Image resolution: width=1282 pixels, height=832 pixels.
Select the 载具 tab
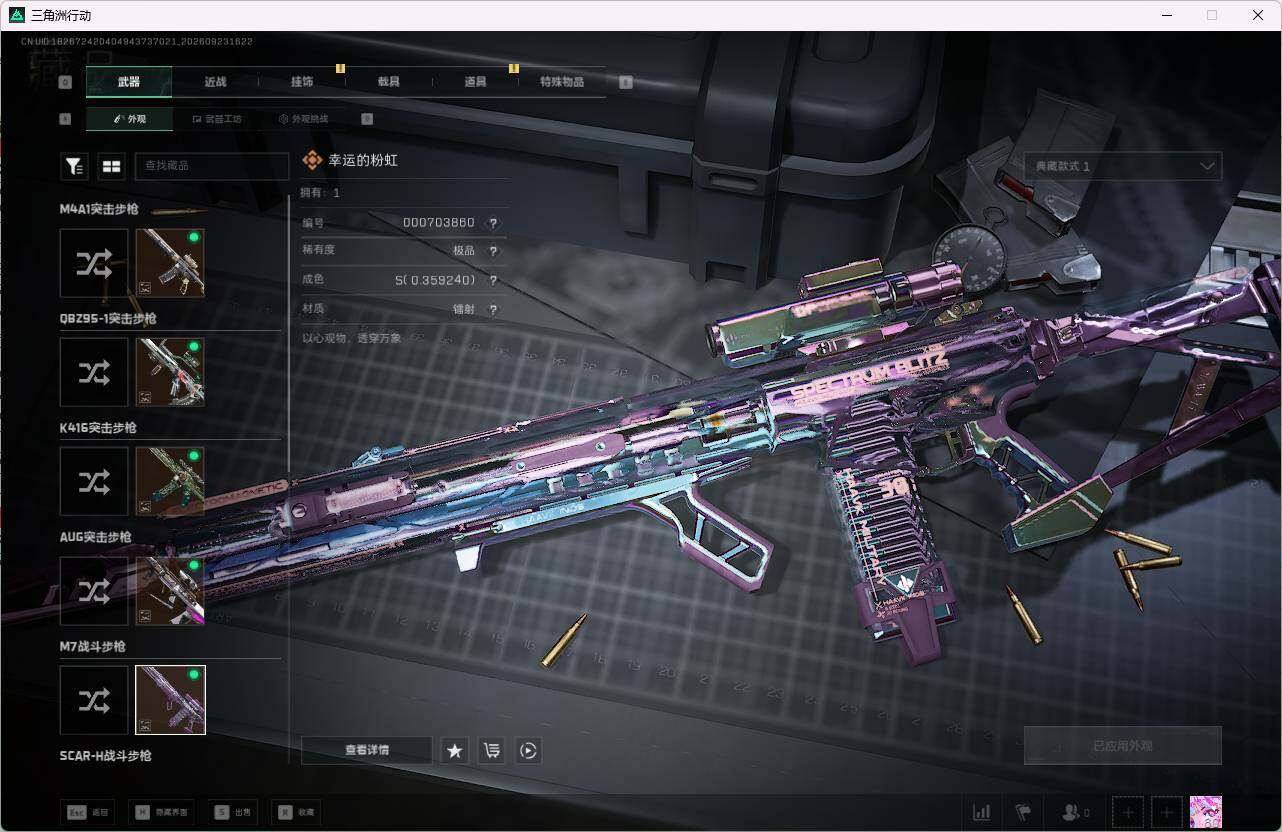[389, 82]
